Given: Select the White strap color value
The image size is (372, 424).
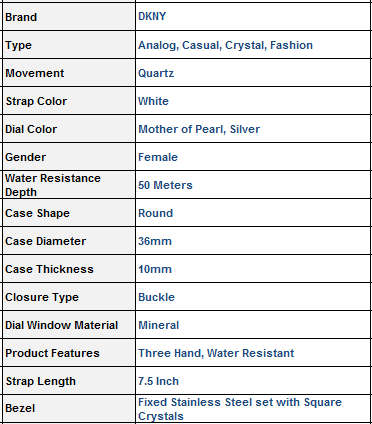Looking at the screenshot, I should click(x=153, y=101).
